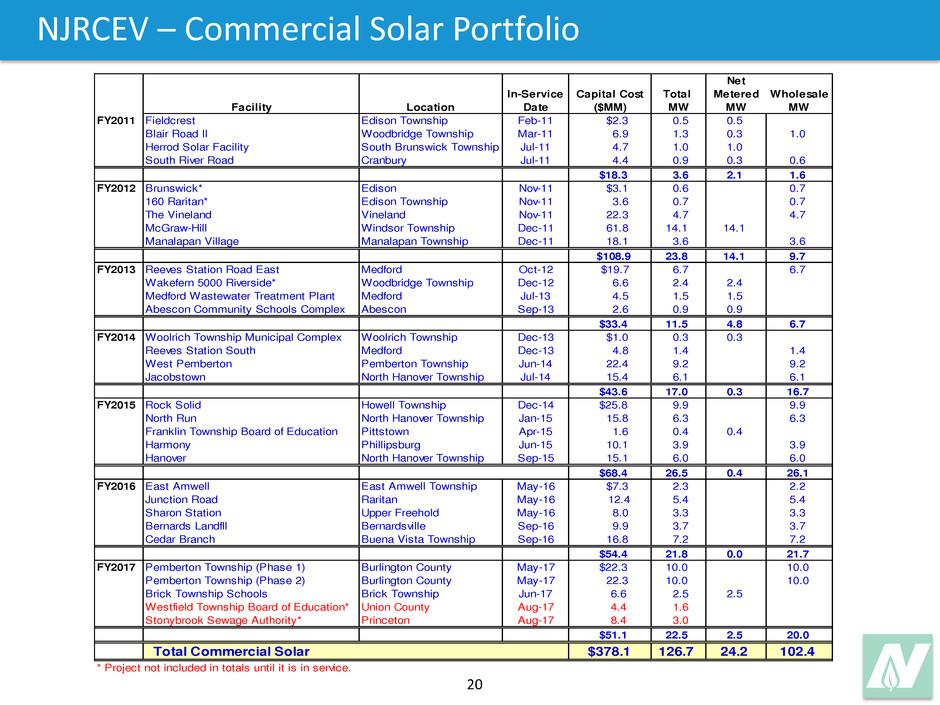The image size is (940, 705).
Task: Click the South Brunswick Township location cell
Action: pos(430,147)
